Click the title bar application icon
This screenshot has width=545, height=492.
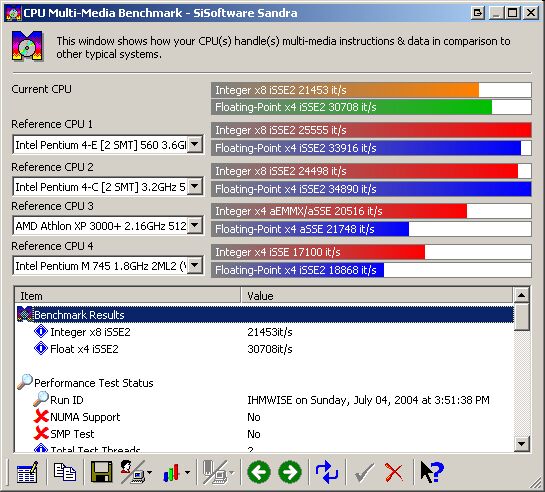pyautogui.click(x=14, y=13)
